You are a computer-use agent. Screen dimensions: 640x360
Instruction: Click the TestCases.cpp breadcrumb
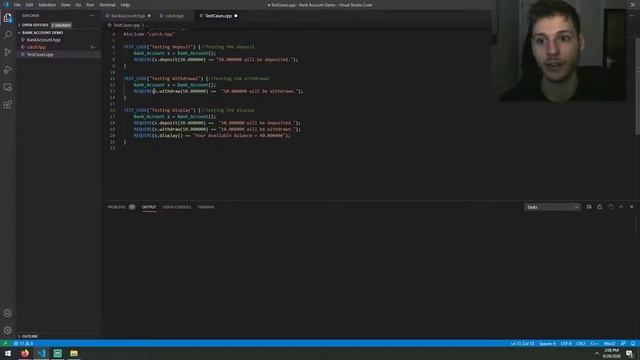[126, 25]
